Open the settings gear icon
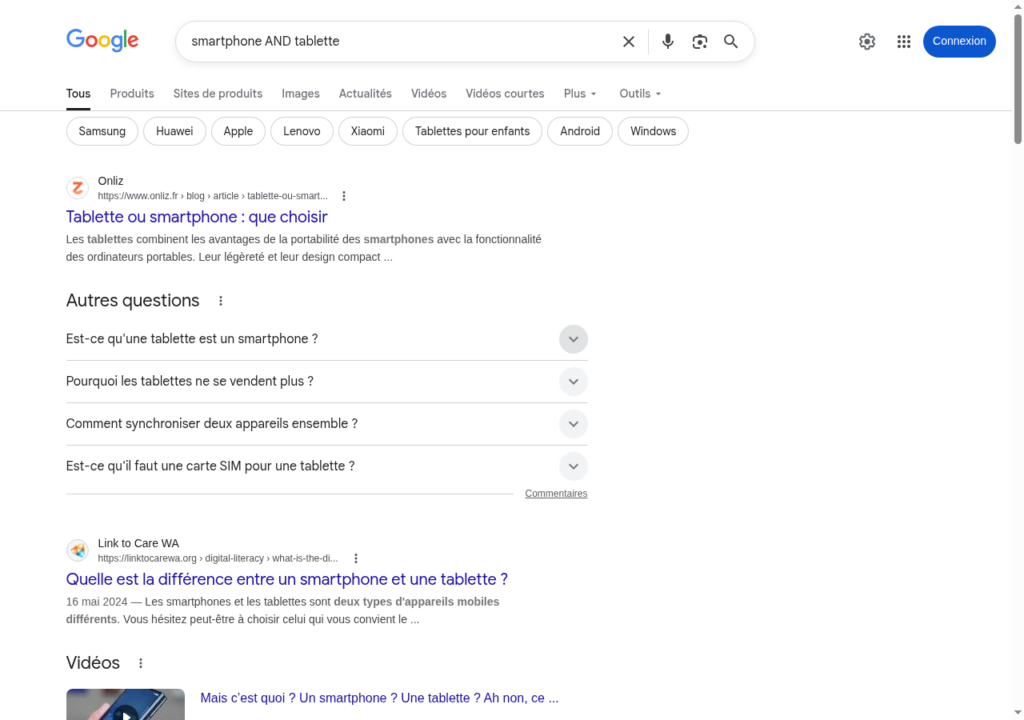Image resolution: width=1024 pixels, height=720 pixels. (x=867, y=42)
